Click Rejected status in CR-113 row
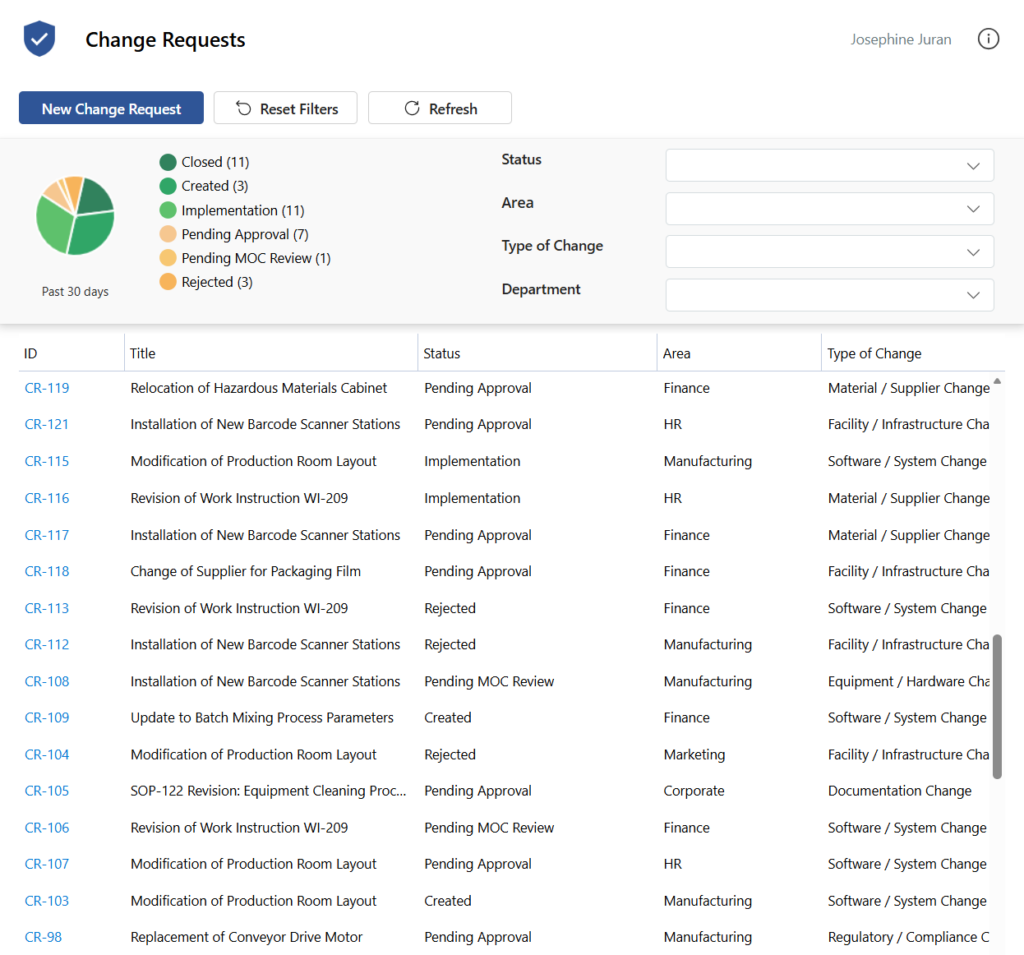1024x955 pixels. [x=450, y=608]
